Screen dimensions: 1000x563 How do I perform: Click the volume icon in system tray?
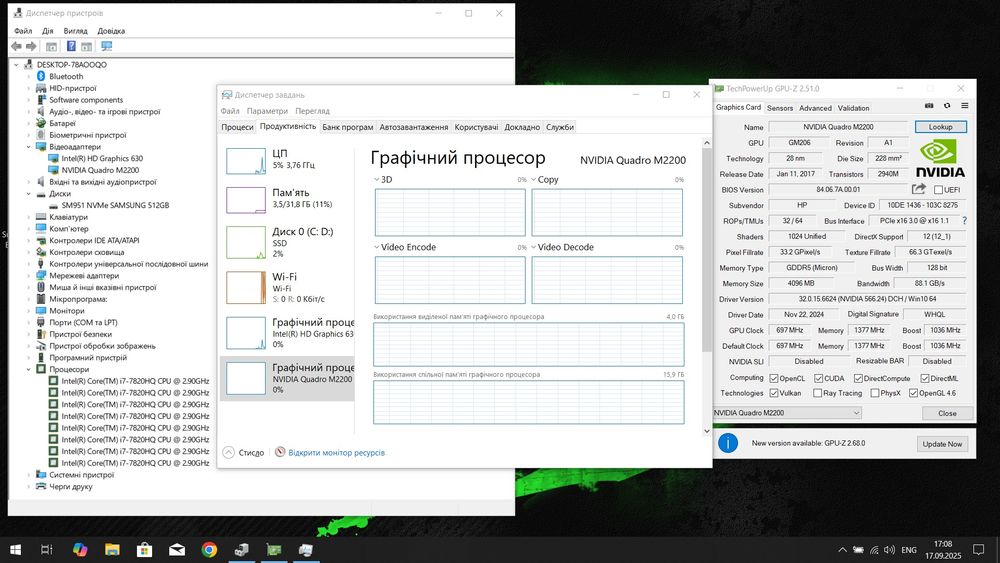890,550
